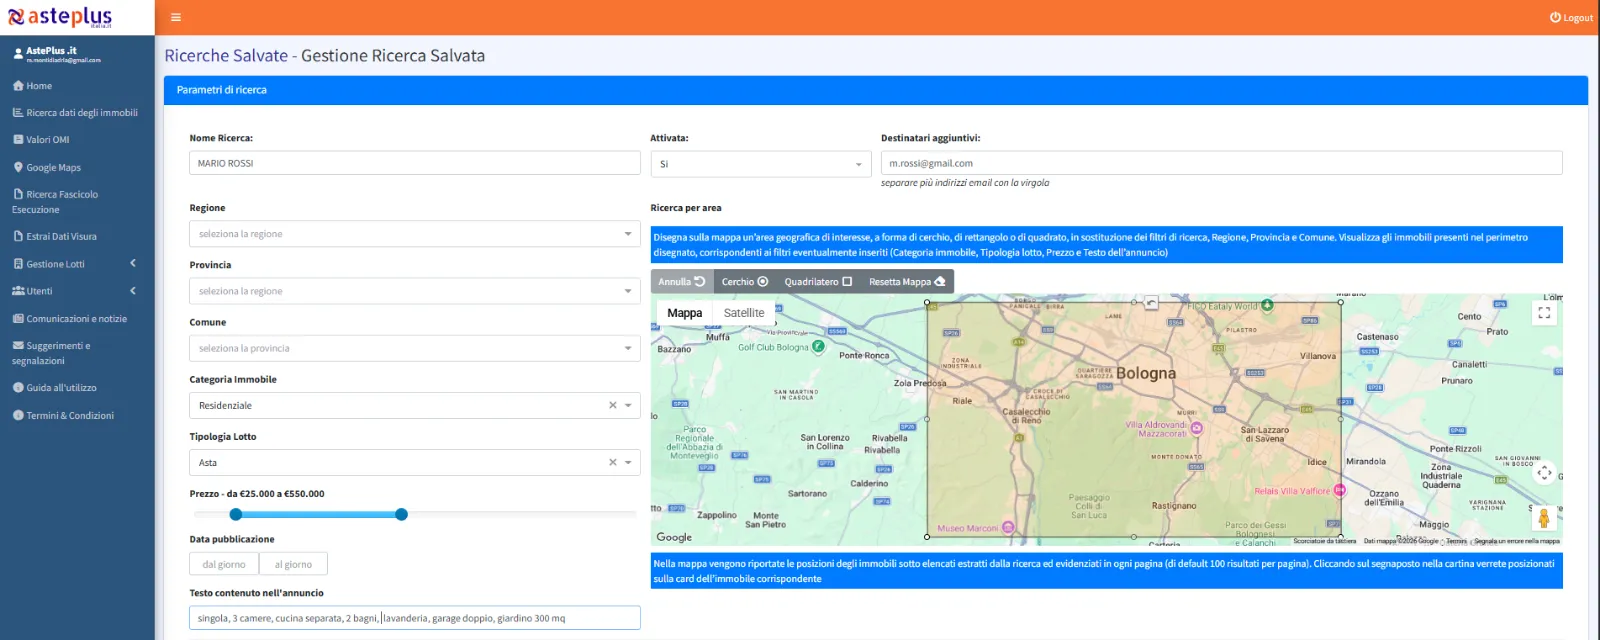Click the map camera pan control

pos(1544,473)
